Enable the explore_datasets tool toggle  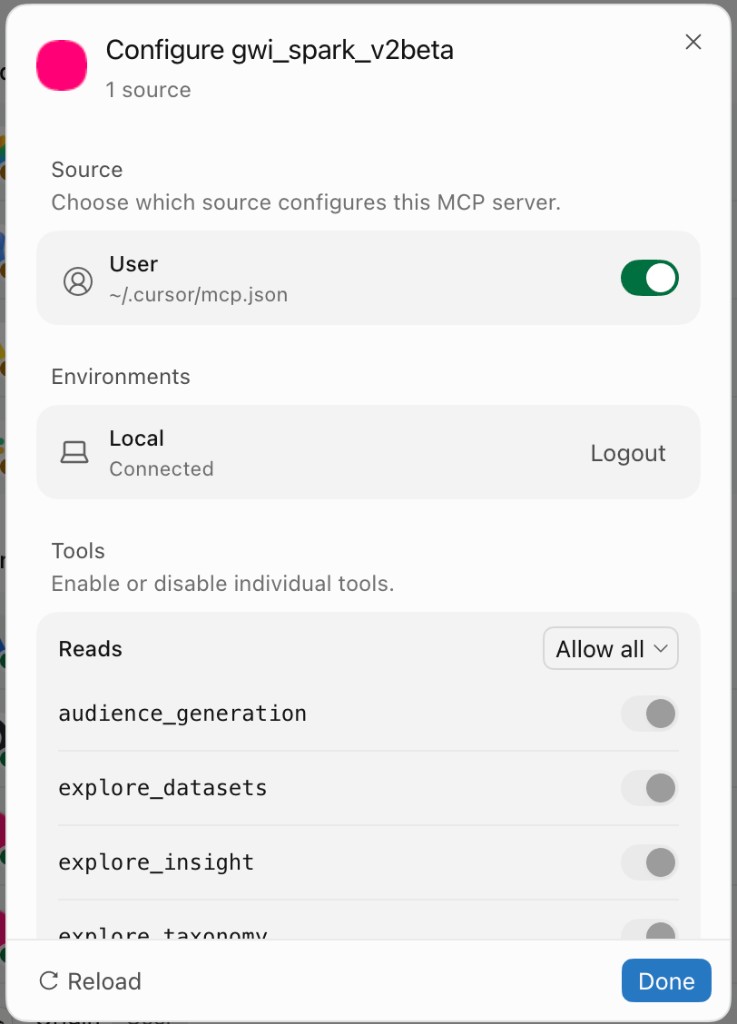coord(650,788)
